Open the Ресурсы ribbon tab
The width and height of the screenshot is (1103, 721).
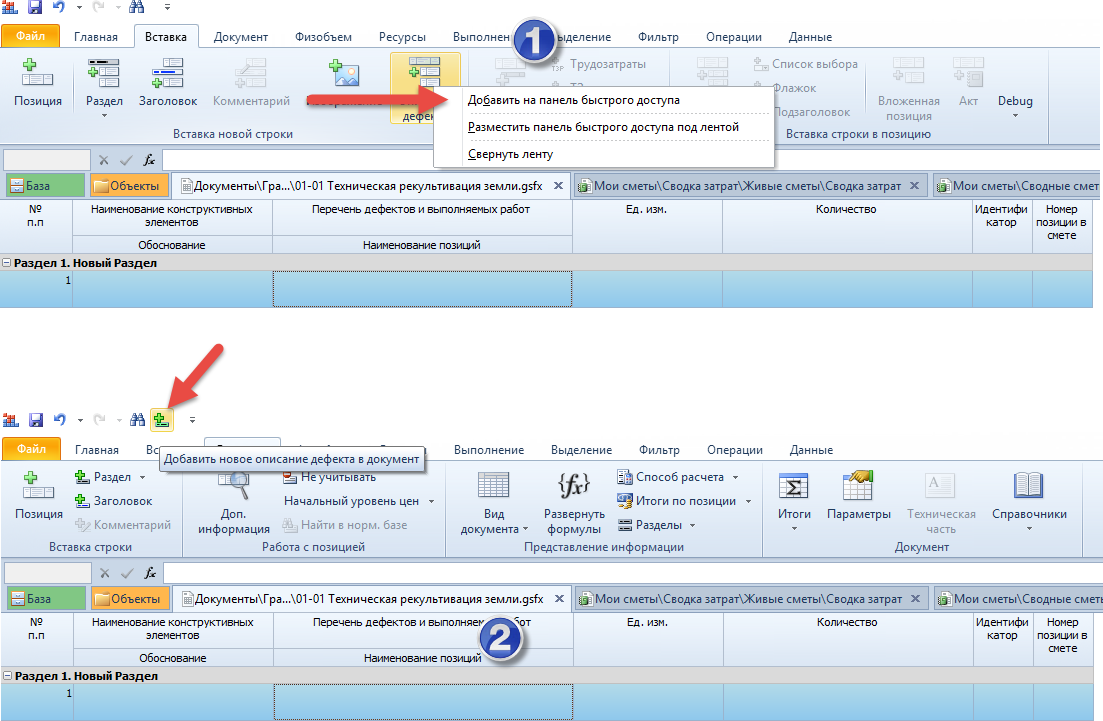pyautogui.click(x=402, y=37)
